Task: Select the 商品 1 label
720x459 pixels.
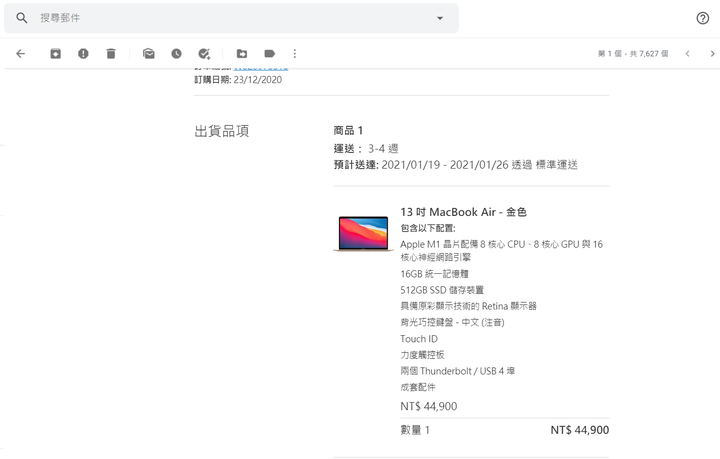Action: [x=348, y=131]
